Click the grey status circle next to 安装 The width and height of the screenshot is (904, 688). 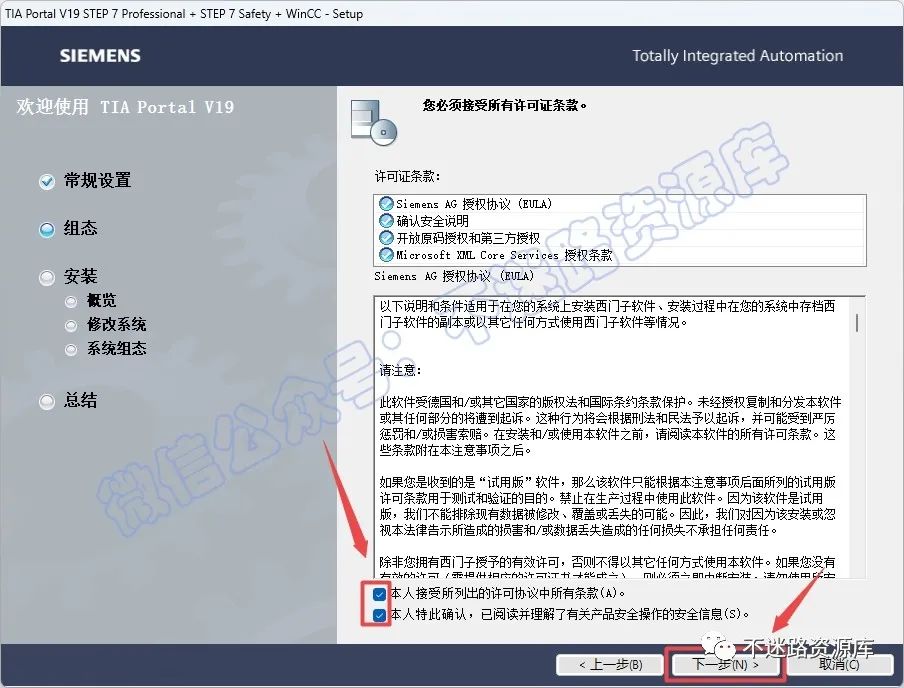(47, 278)
